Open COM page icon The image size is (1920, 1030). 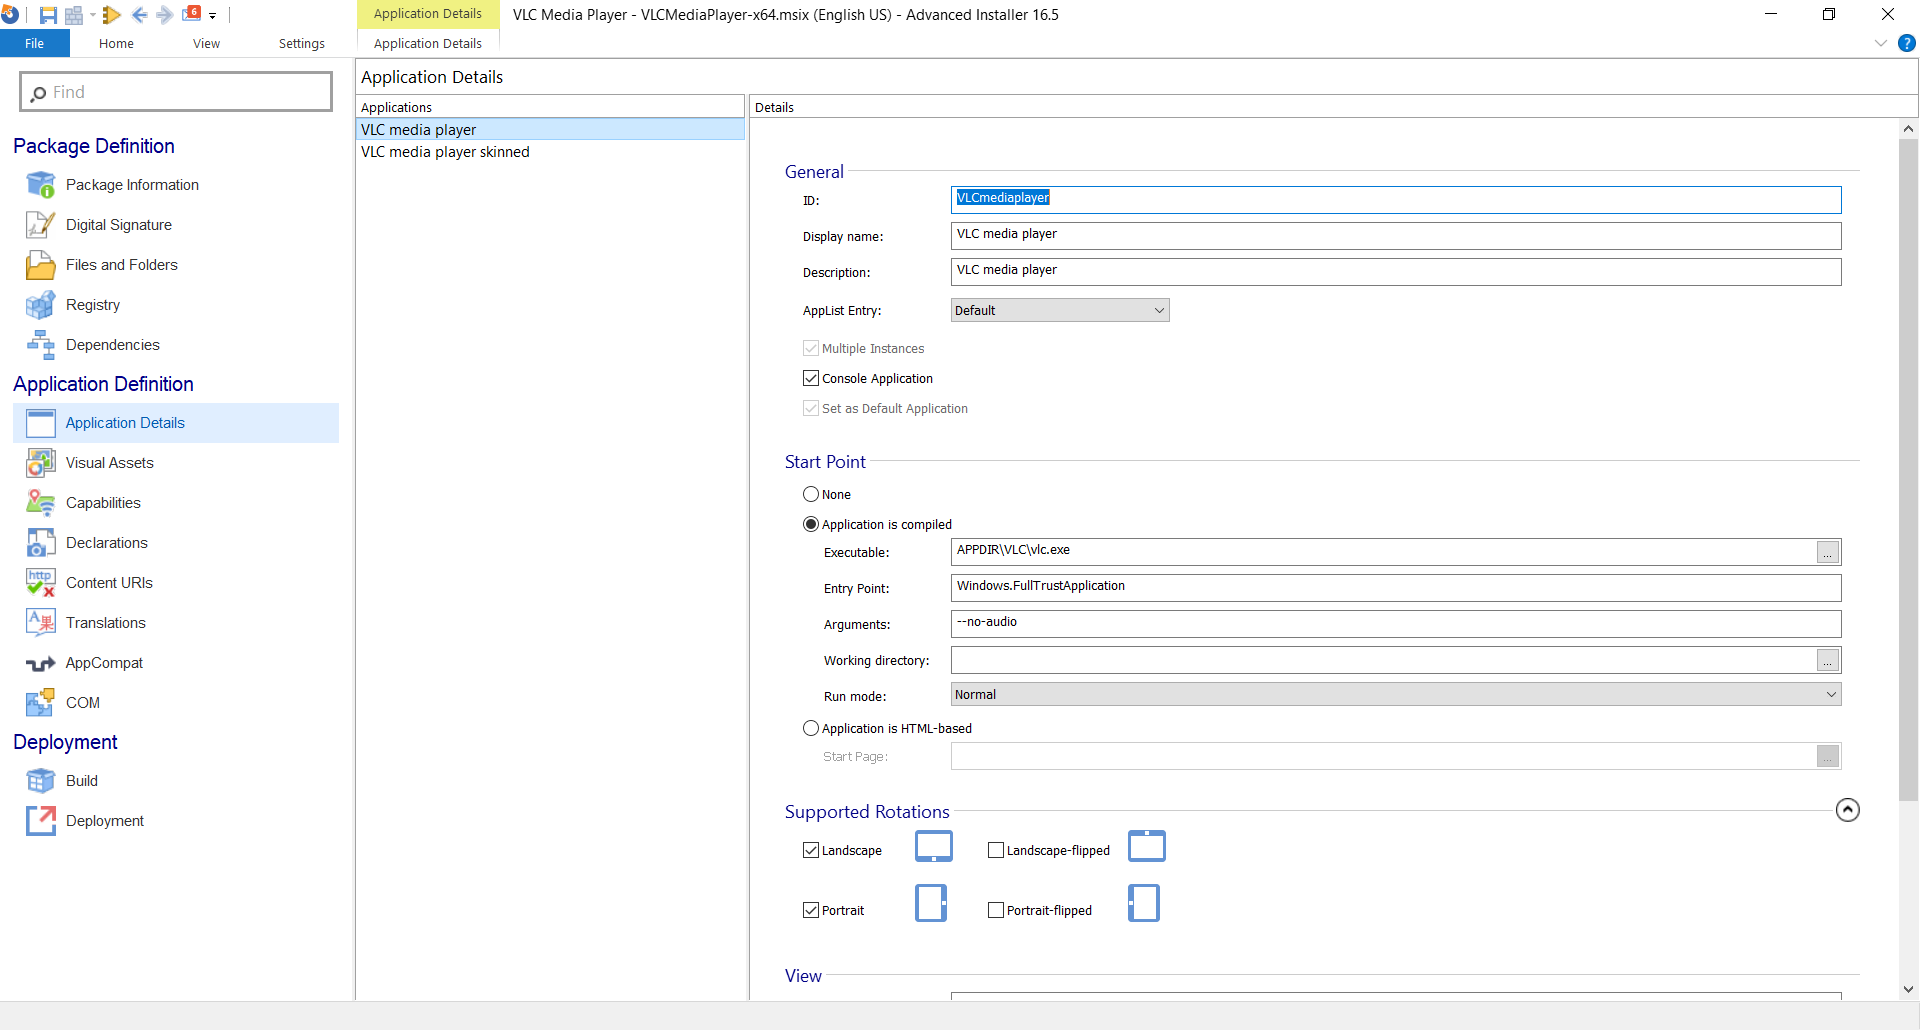[x=40, y=703]
